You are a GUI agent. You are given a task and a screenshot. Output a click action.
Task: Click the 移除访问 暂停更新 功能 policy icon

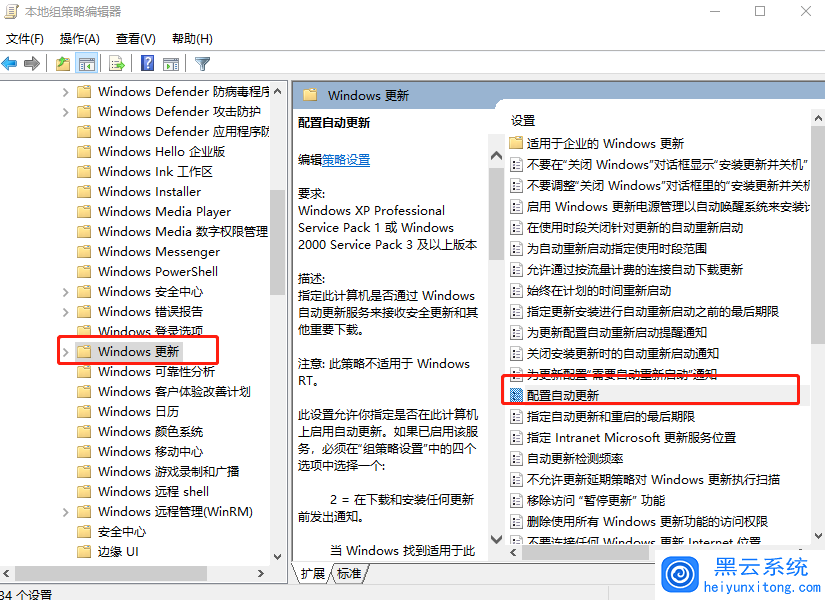pyautogui.click(x=516, y=501)
